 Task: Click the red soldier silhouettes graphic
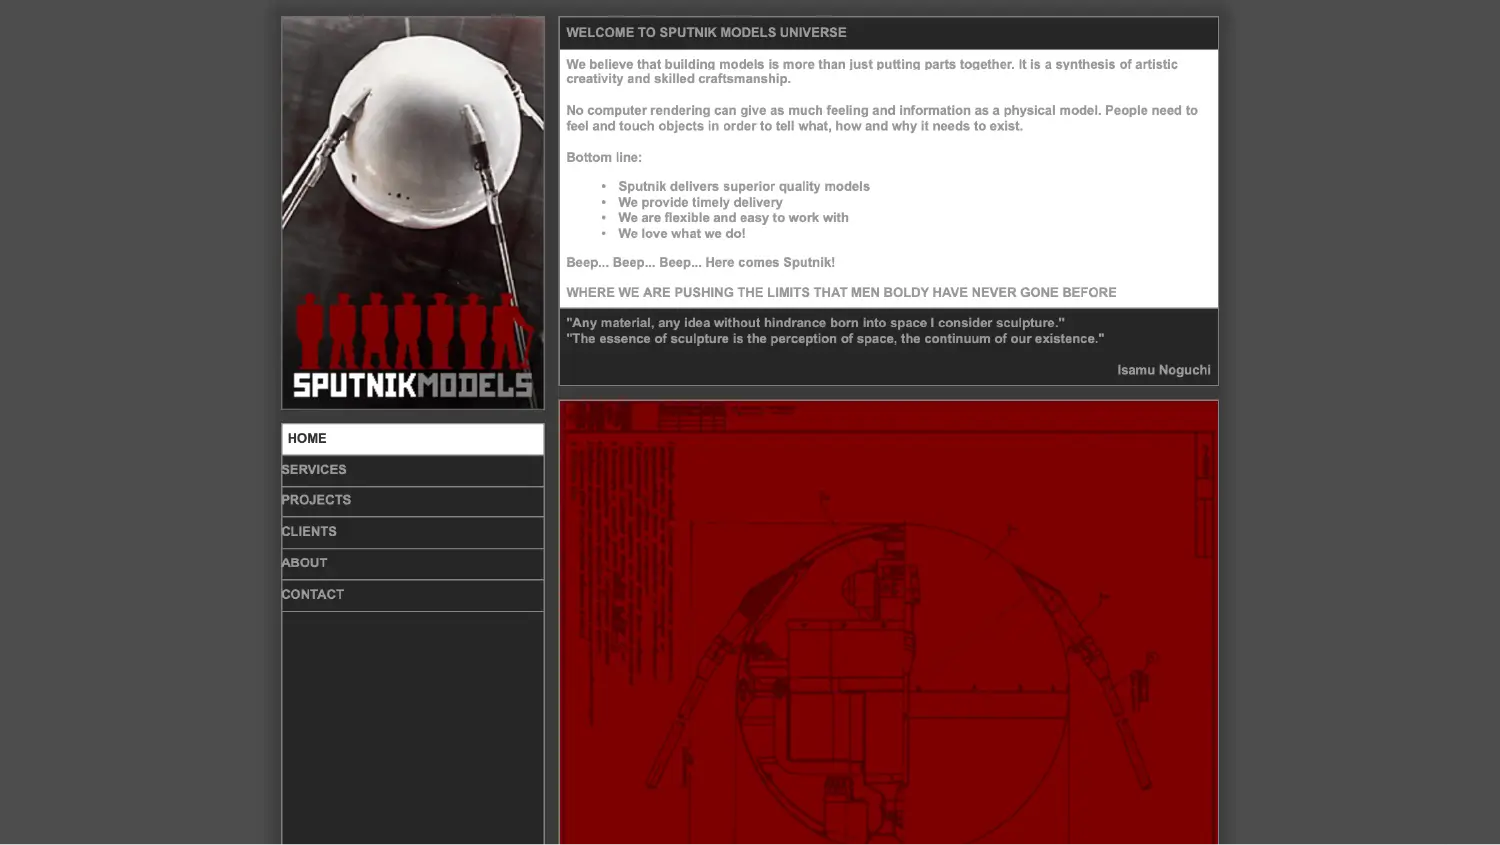[412, 330]
